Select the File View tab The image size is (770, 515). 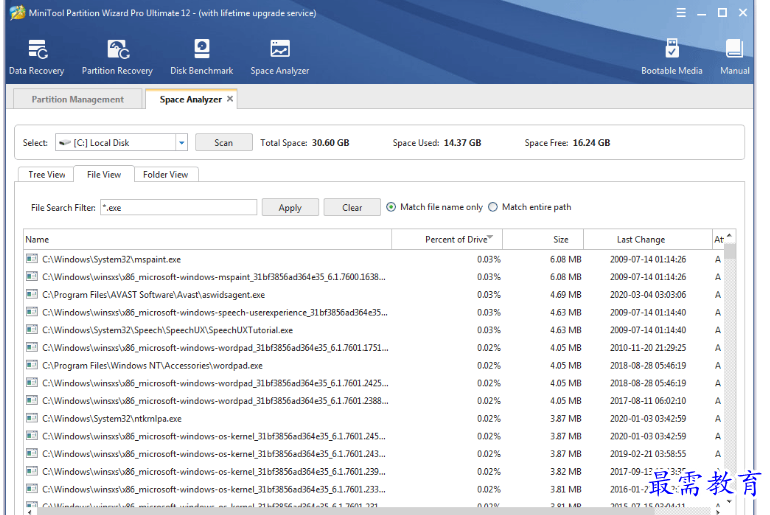pos(104,174)
